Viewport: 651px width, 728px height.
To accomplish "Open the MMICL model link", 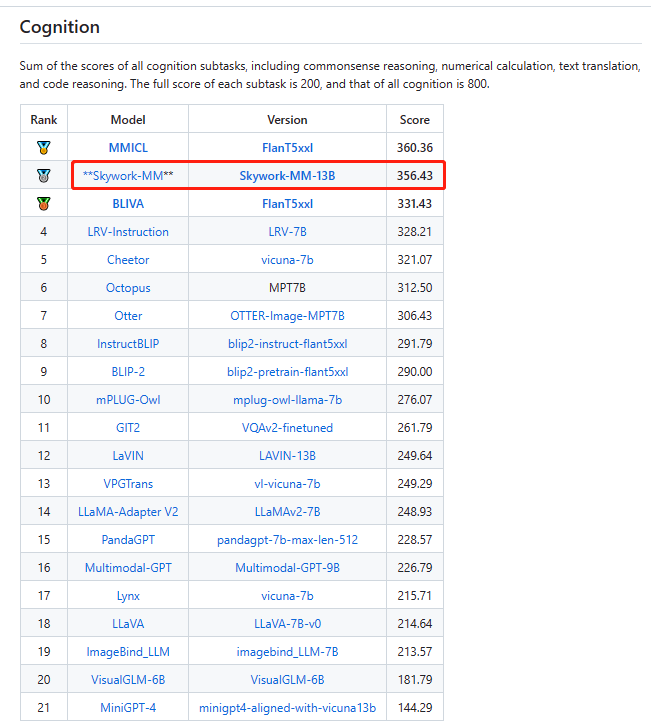I will [128, 148].
